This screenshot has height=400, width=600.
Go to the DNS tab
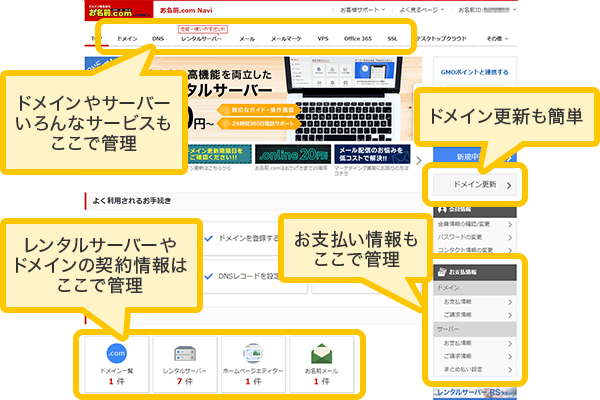coord(158,39)
